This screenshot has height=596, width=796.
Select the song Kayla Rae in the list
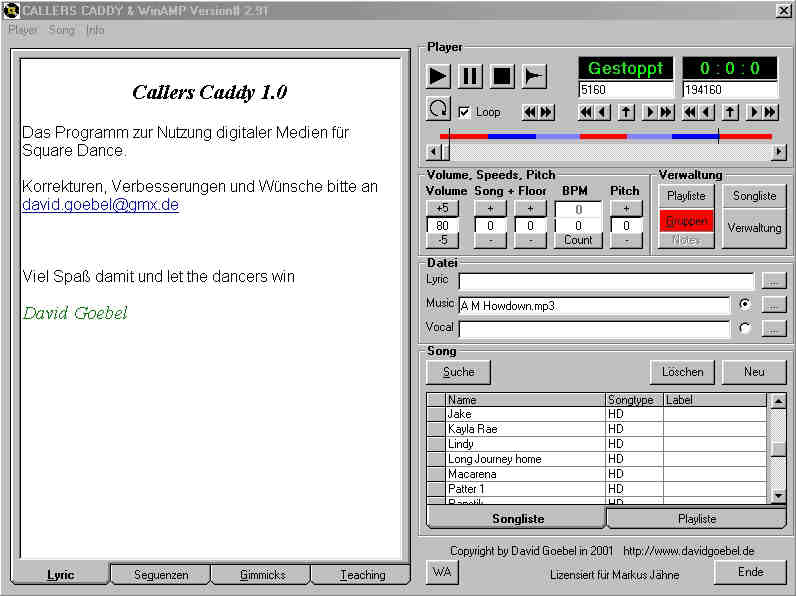tap(596, 429)
